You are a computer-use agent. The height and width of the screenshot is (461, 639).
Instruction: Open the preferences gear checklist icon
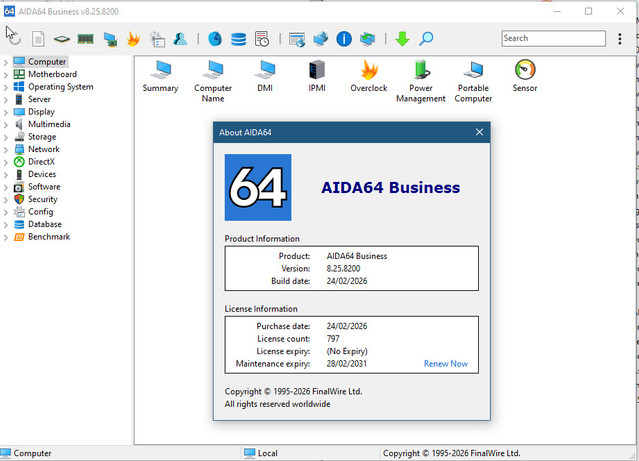(x=157, y=39)
